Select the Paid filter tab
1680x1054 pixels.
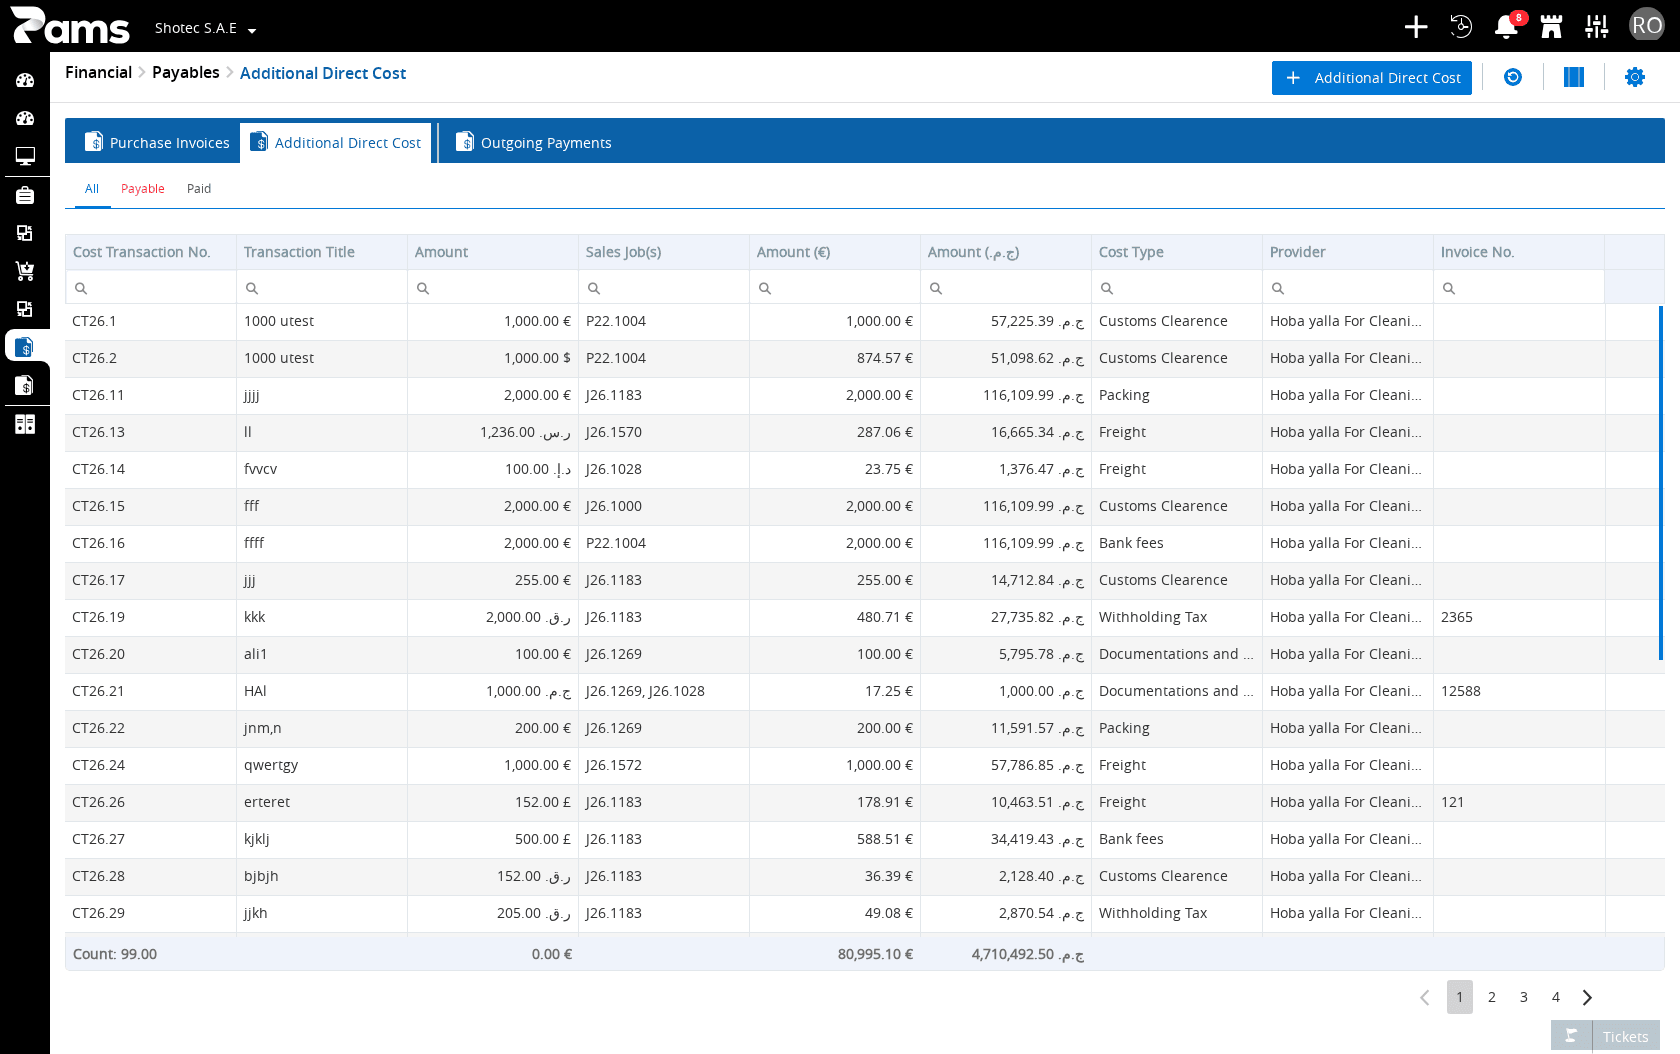point(199,189)
